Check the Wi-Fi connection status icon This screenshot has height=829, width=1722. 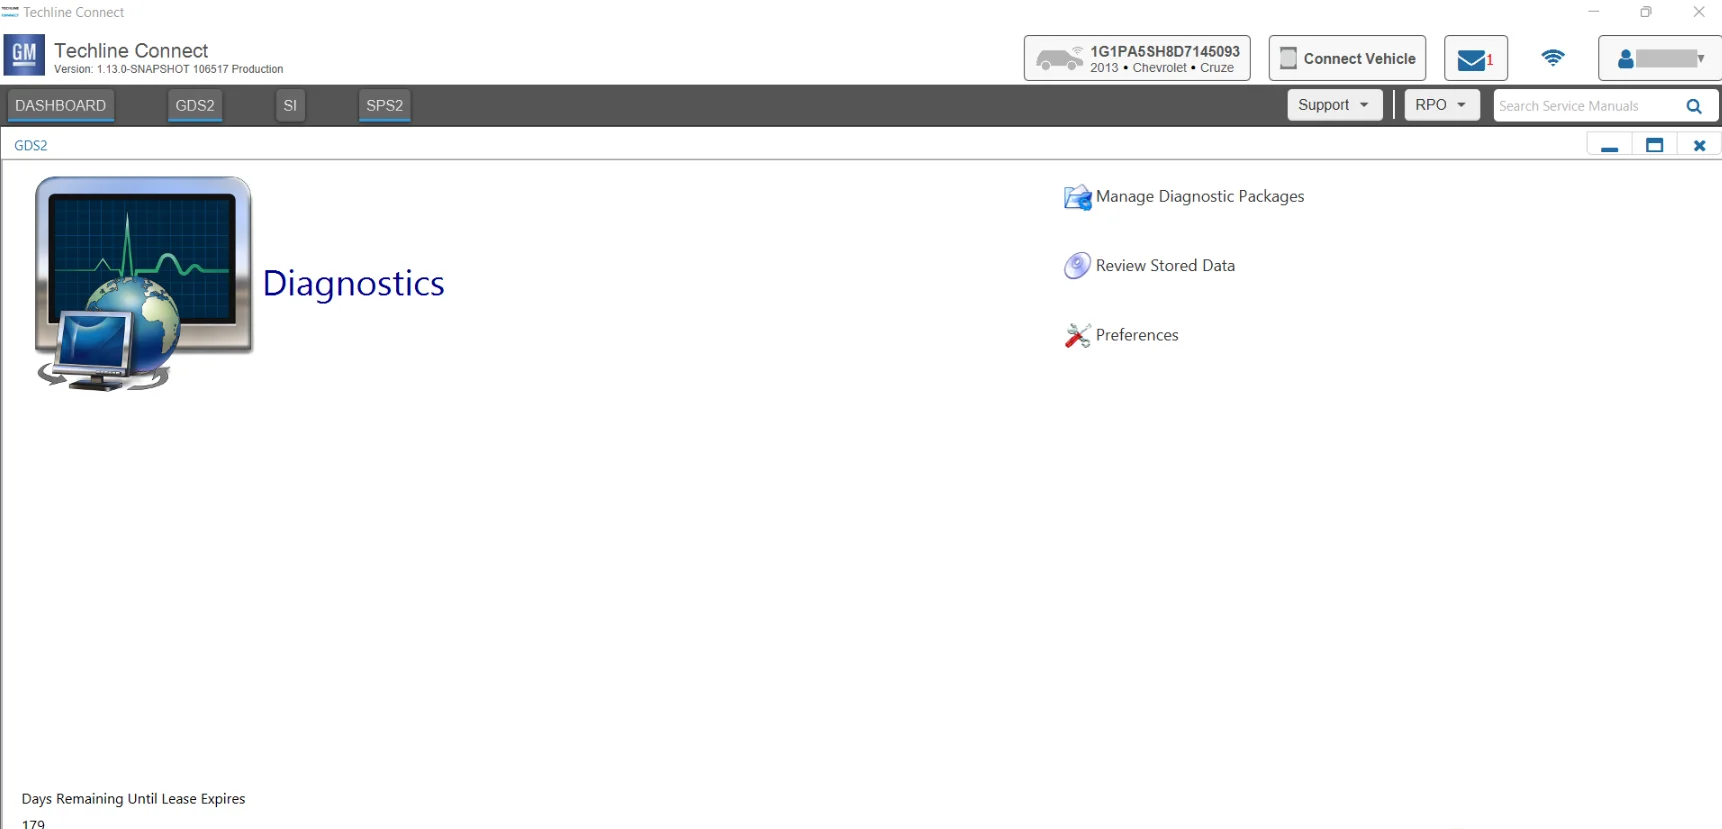coord(1552,58)
